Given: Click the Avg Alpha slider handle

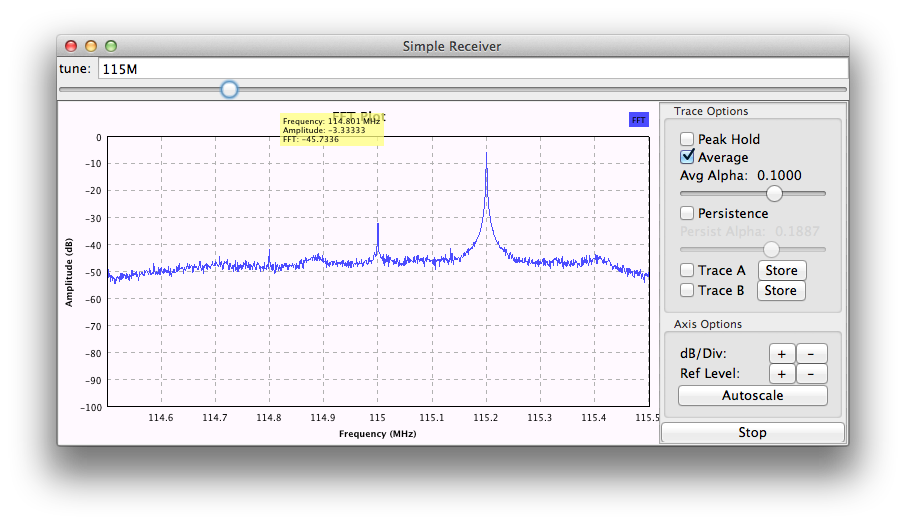Looking at the screenshot, I should click(x=773, y=193).
